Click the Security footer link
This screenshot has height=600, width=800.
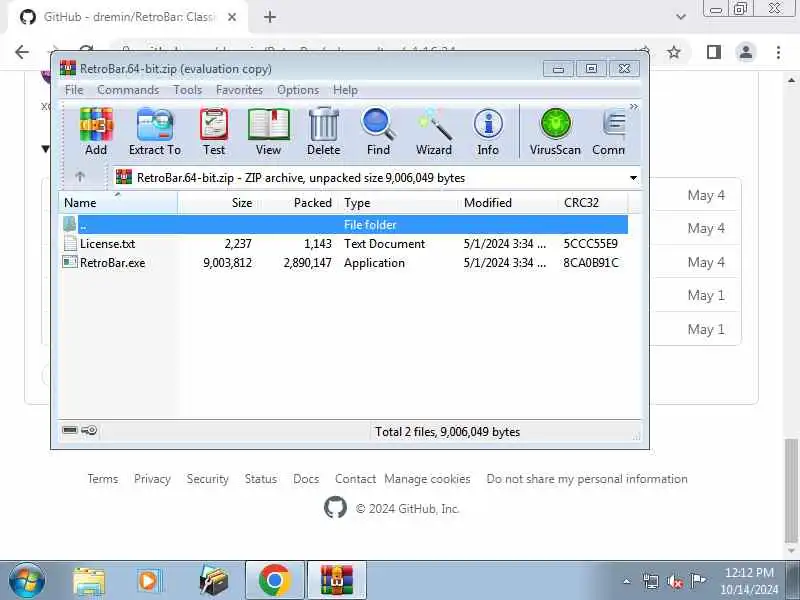coord(207,479)
